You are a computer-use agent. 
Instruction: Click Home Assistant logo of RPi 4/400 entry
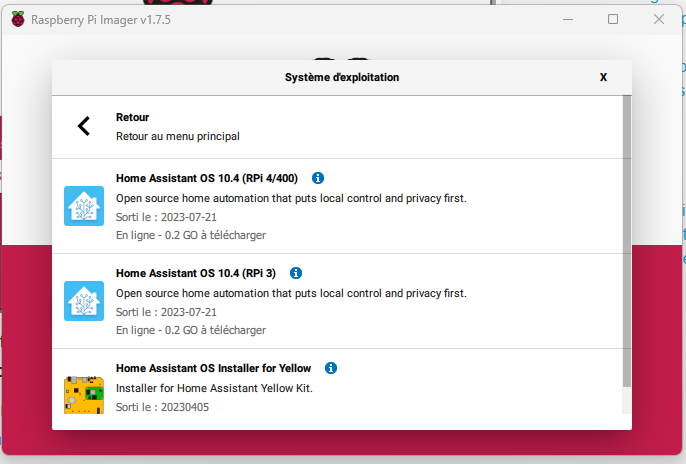84,206
